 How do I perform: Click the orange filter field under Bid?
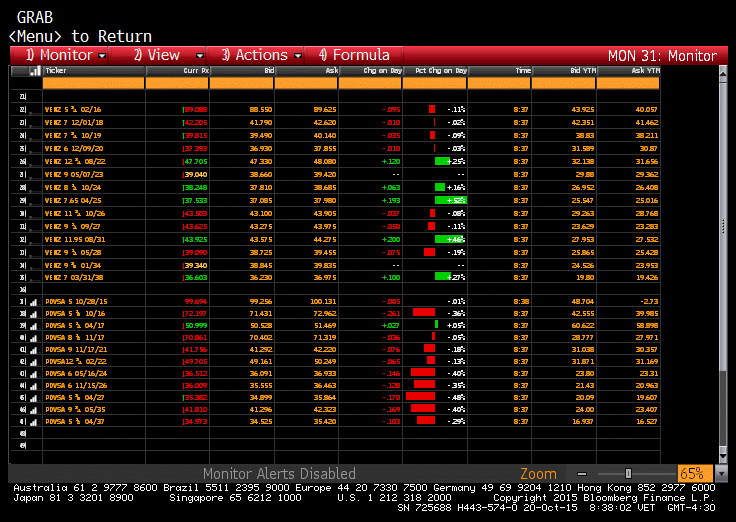[241, 83]
